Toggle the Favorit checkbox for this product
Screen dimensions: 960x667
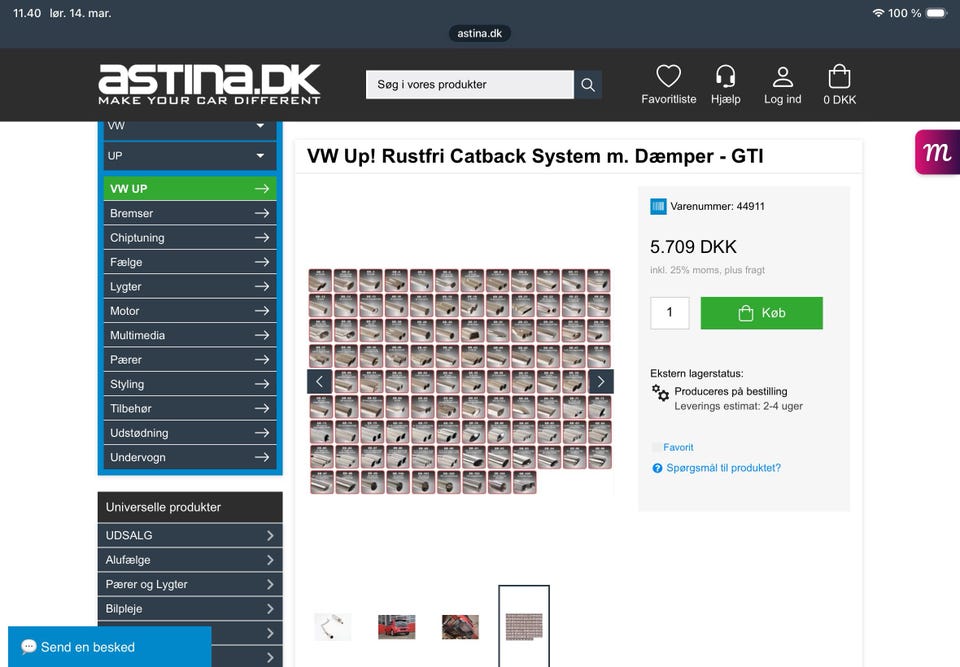656,448
